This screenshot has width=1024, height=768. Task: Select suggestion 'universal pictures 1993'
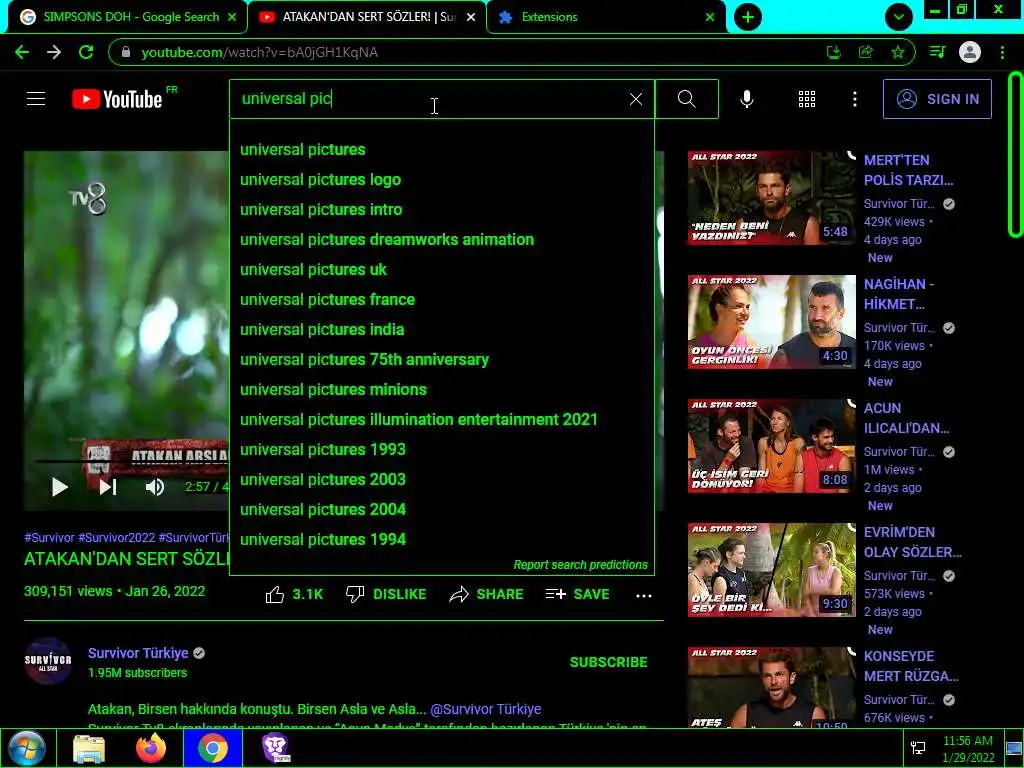click(x=441, y=450)
